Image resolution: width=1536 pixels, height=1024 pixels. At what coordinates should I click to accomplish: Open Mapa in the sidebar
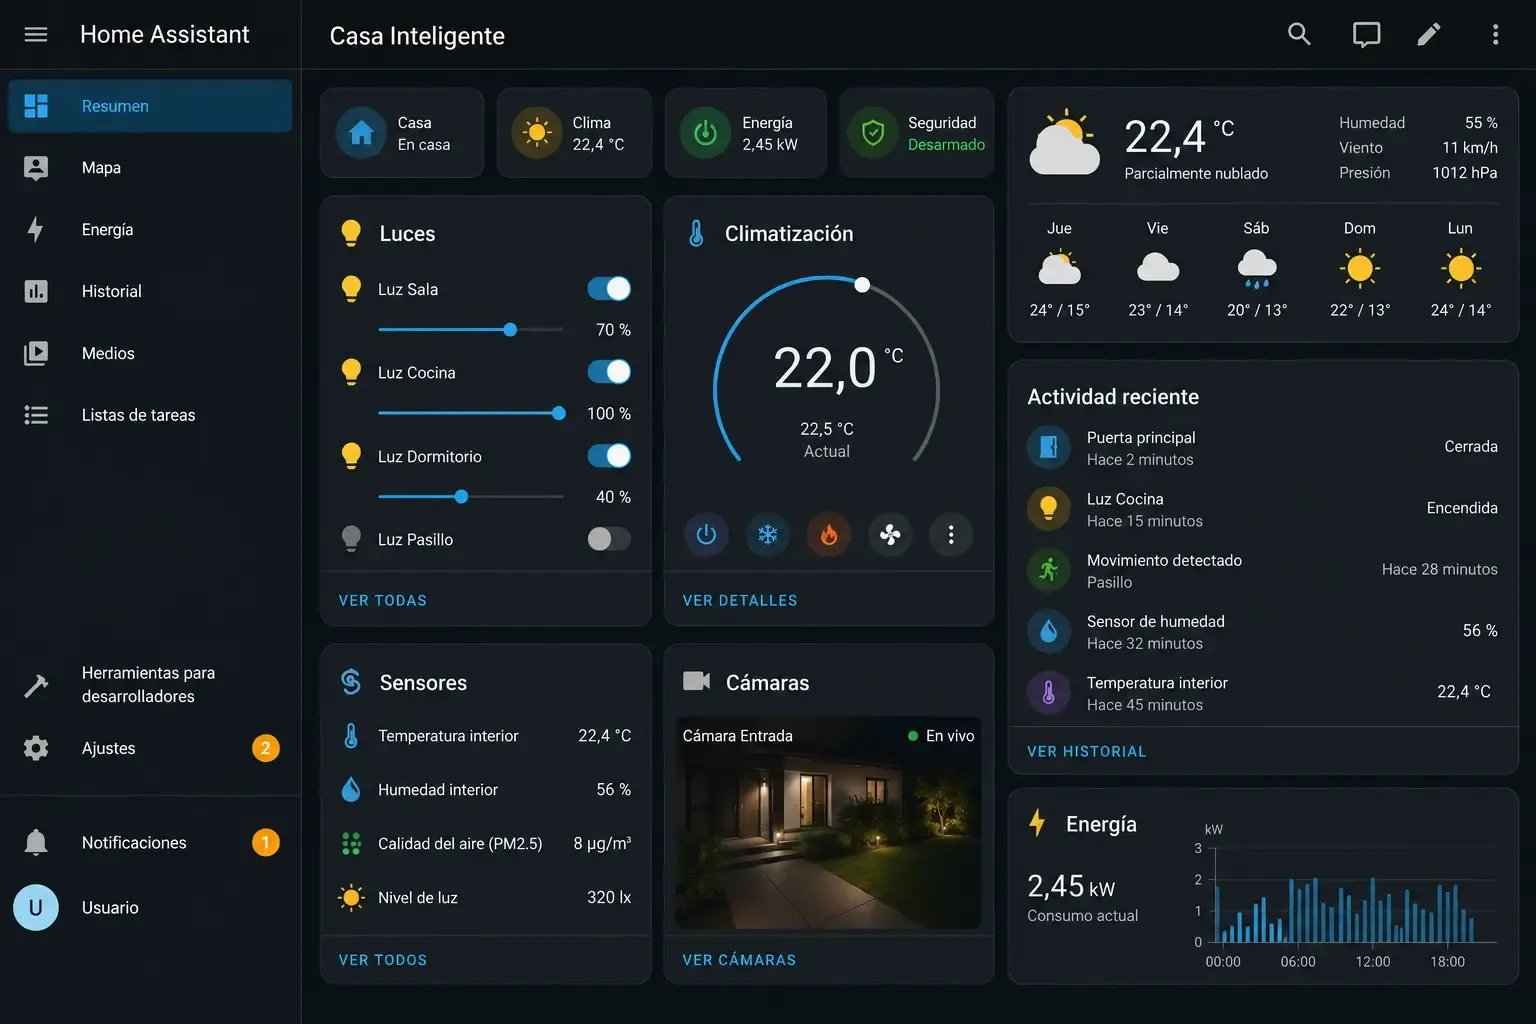click(x=150, y=168)
